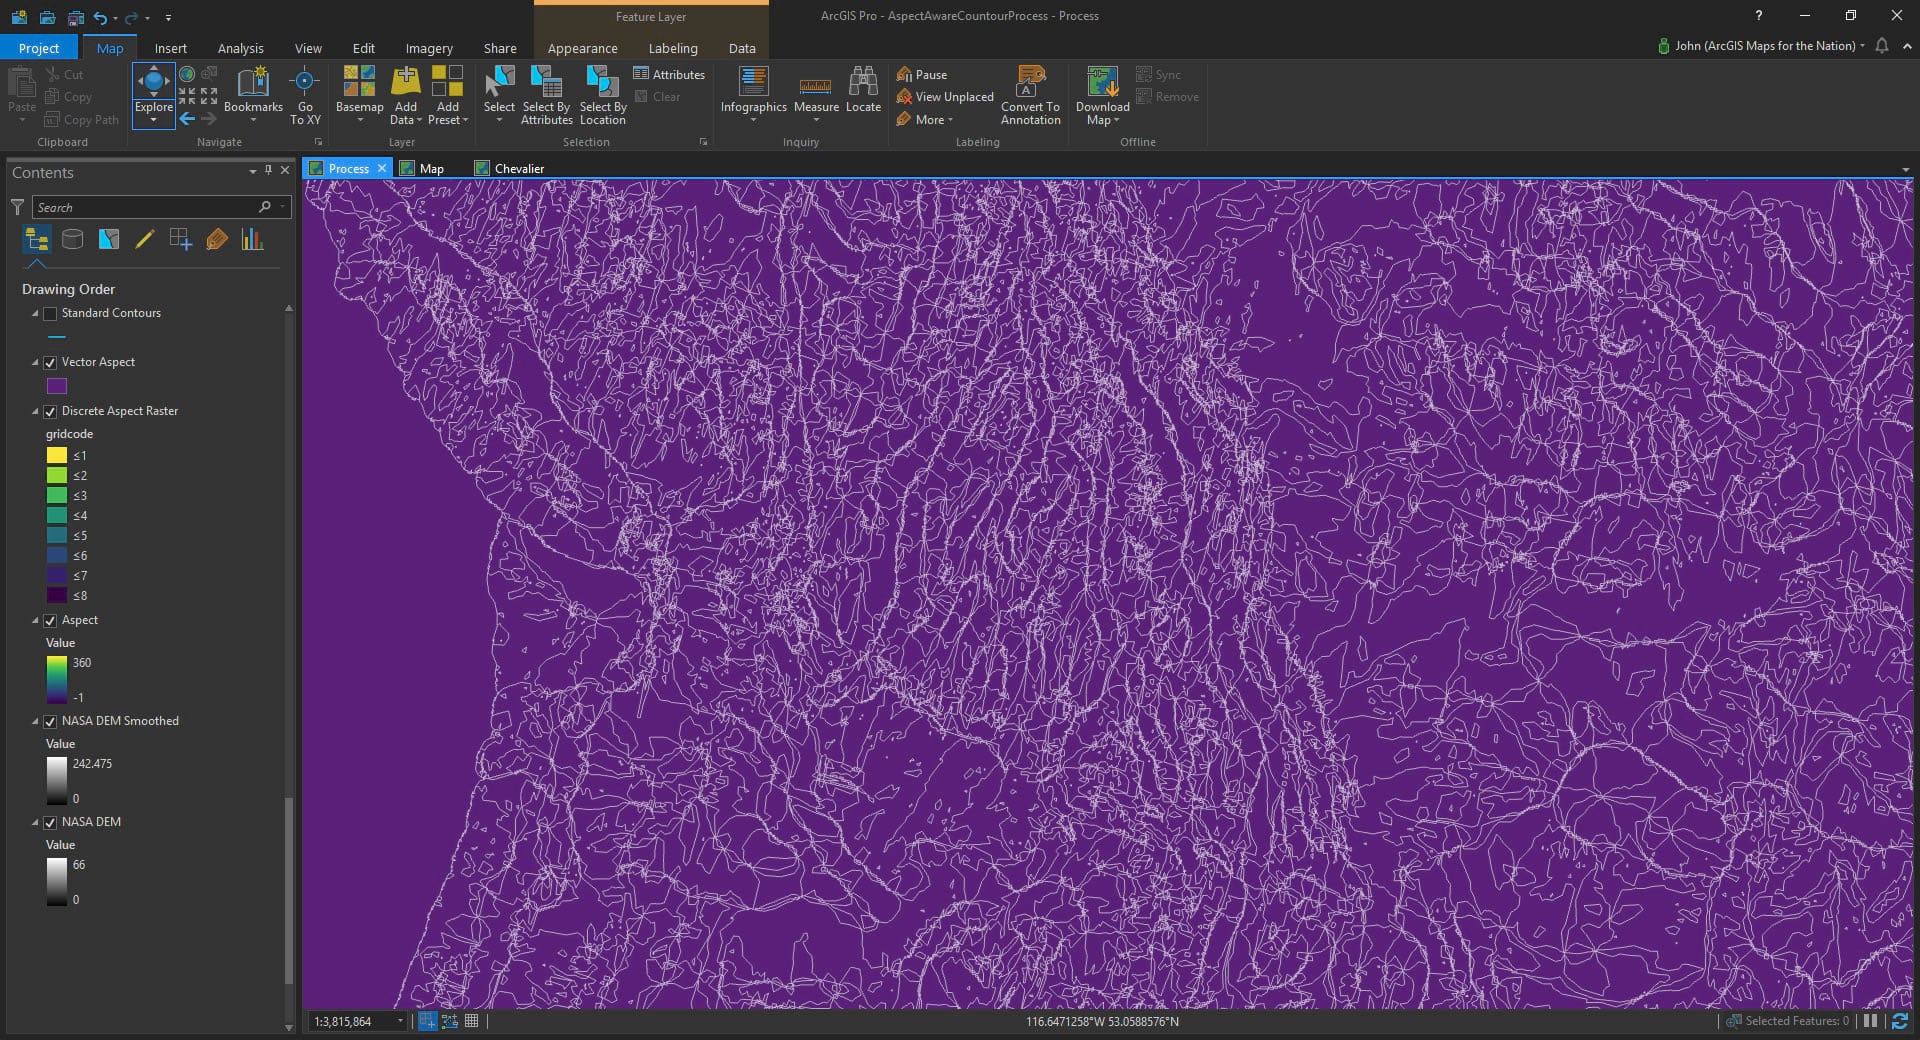Open Select By Attributes
Screen dimensions: 1920x1040
(x=546, y=94)
